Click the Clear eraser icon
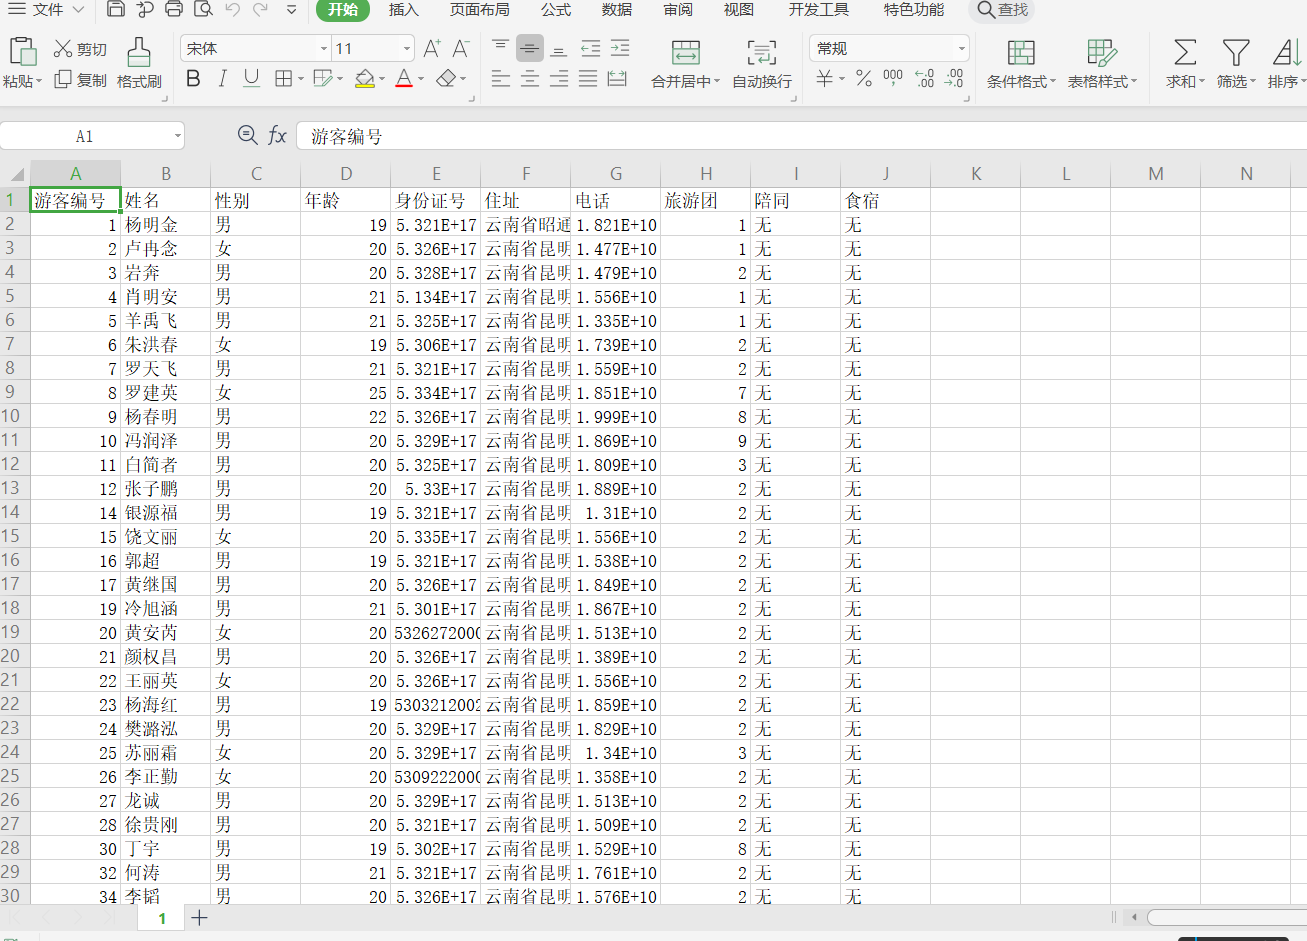 447,78
